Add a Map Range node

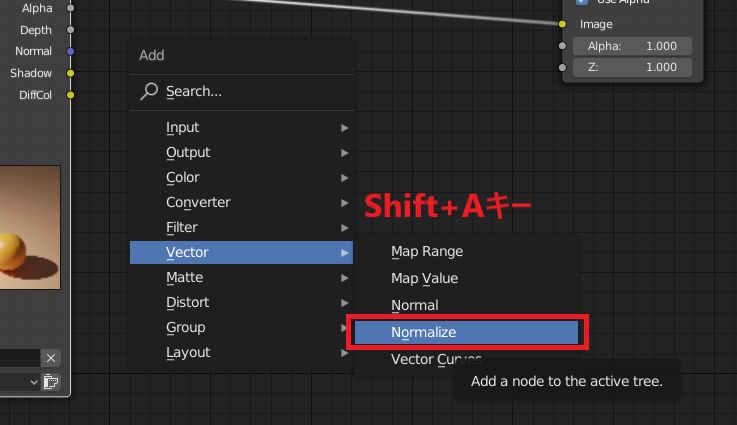tap(466, 252)
